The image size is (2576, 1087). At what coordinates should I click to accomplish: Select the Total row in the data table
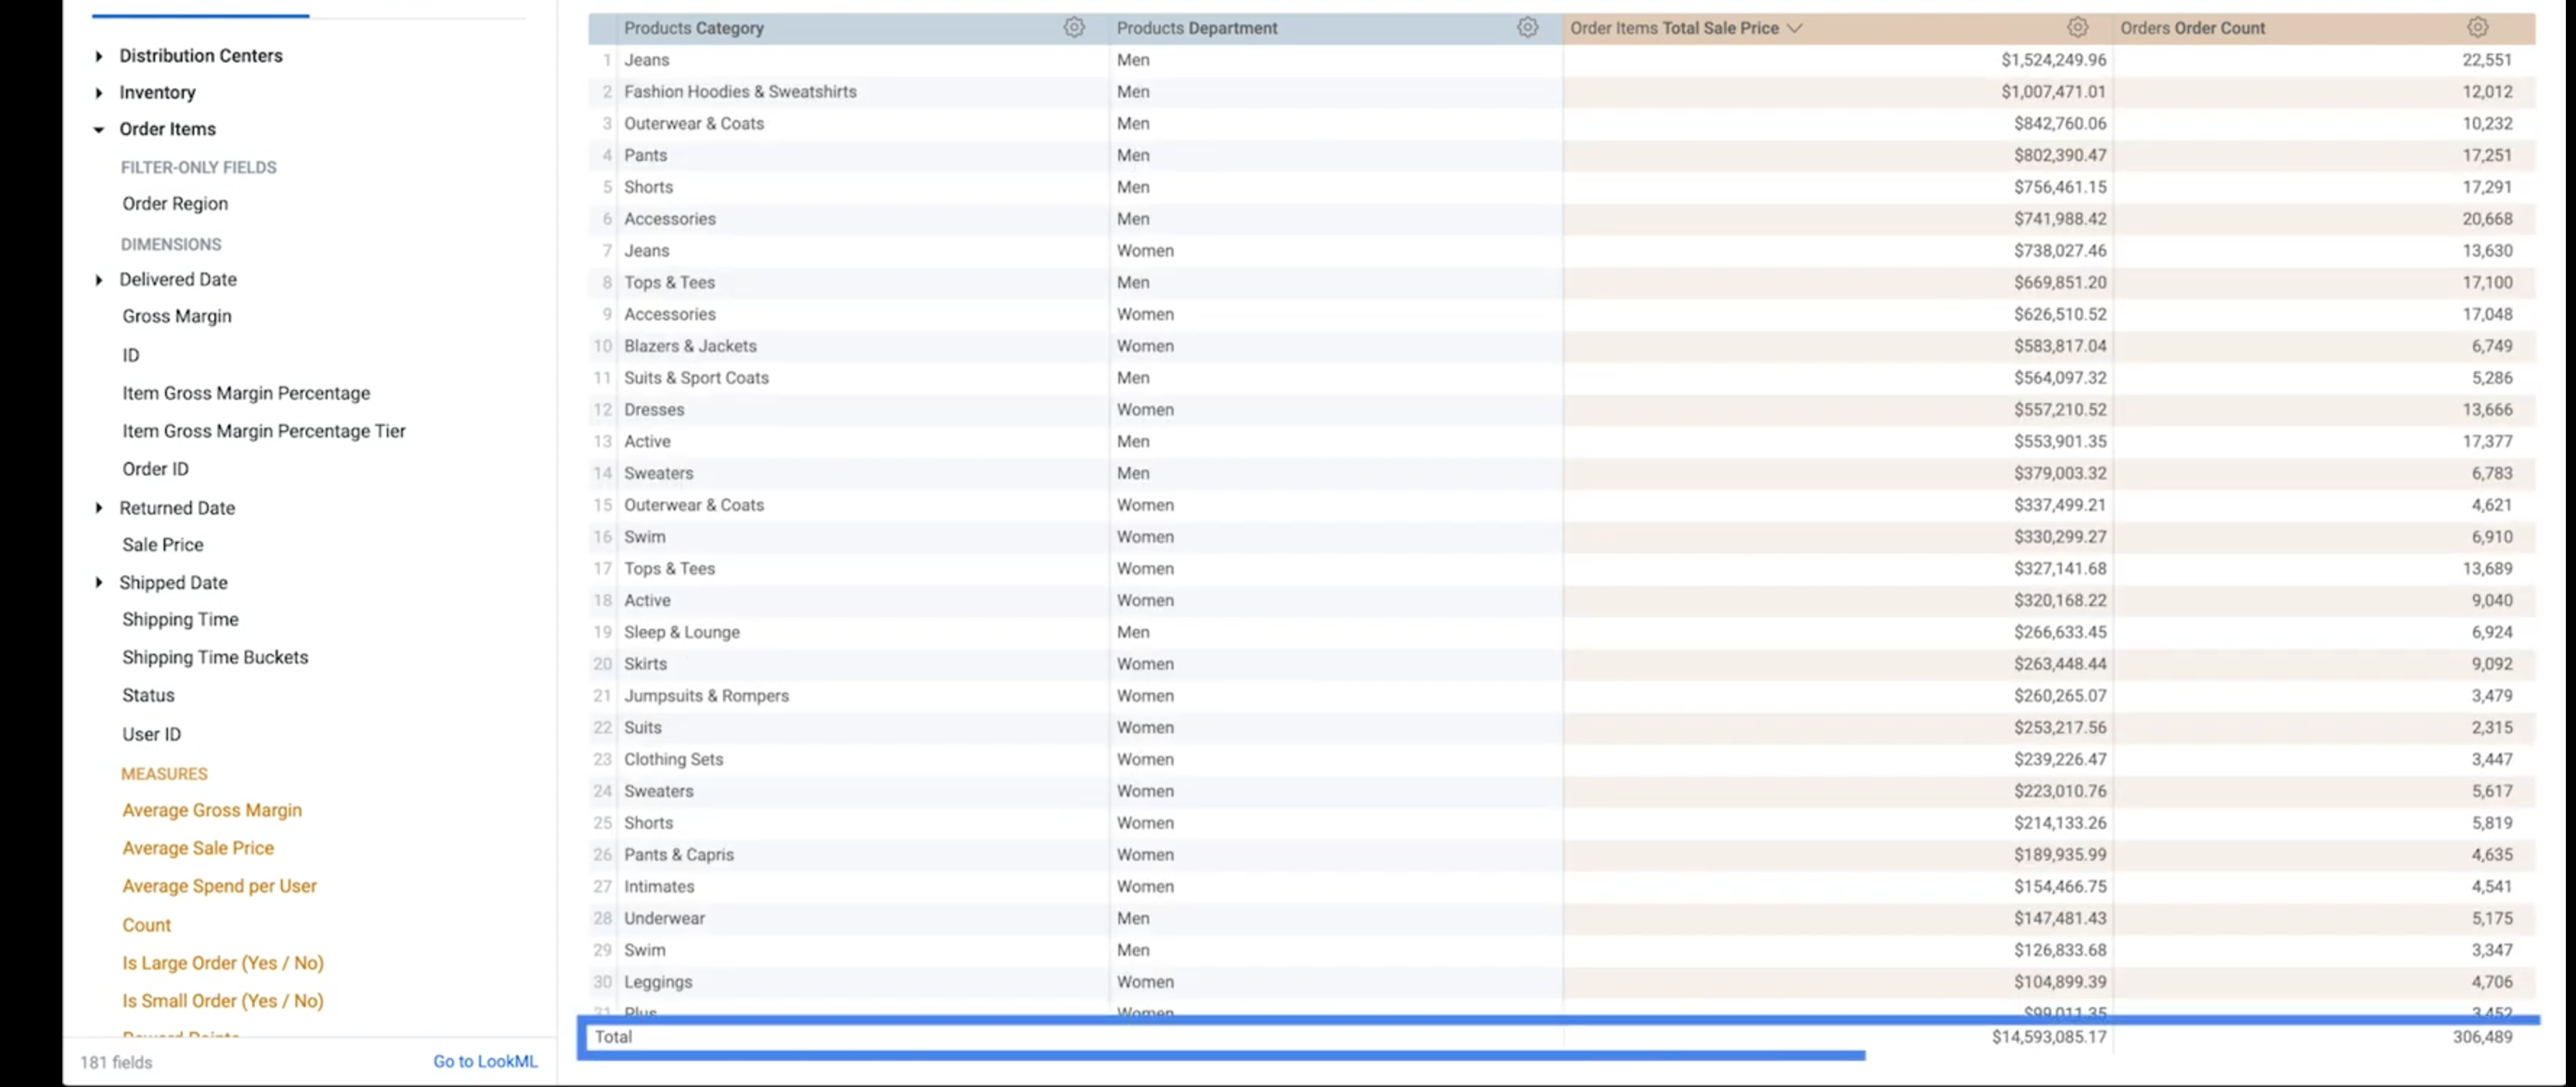(614, 1037)
